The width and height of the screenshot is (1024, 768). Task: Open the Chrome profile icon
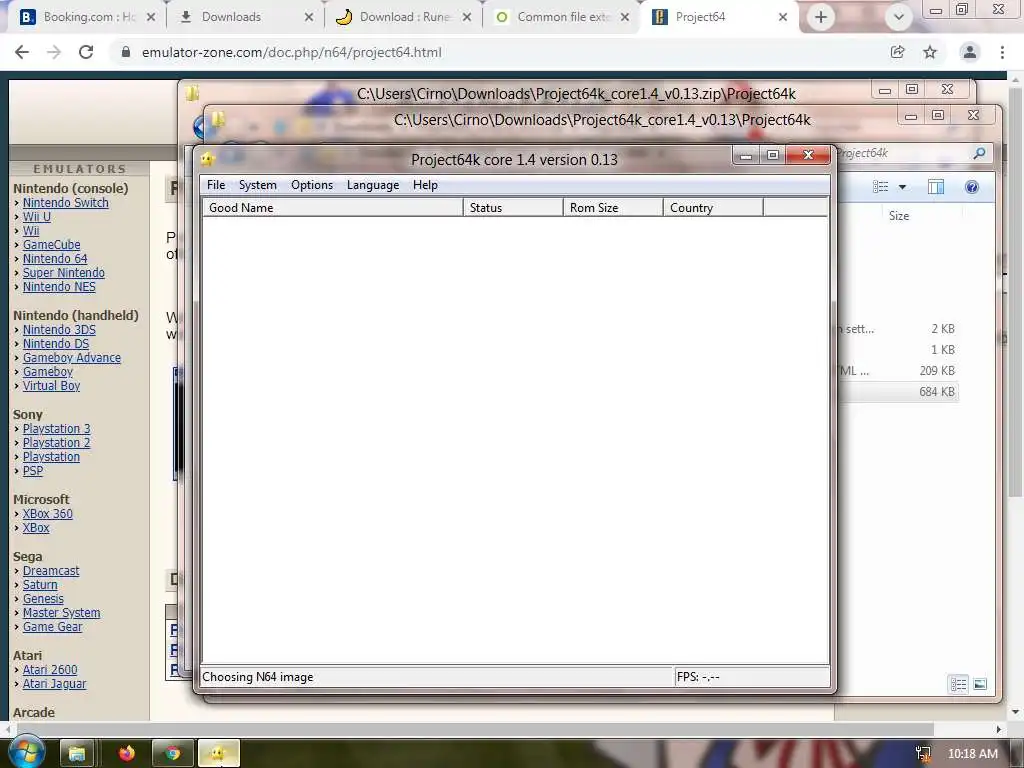click(x=970, y=52)
